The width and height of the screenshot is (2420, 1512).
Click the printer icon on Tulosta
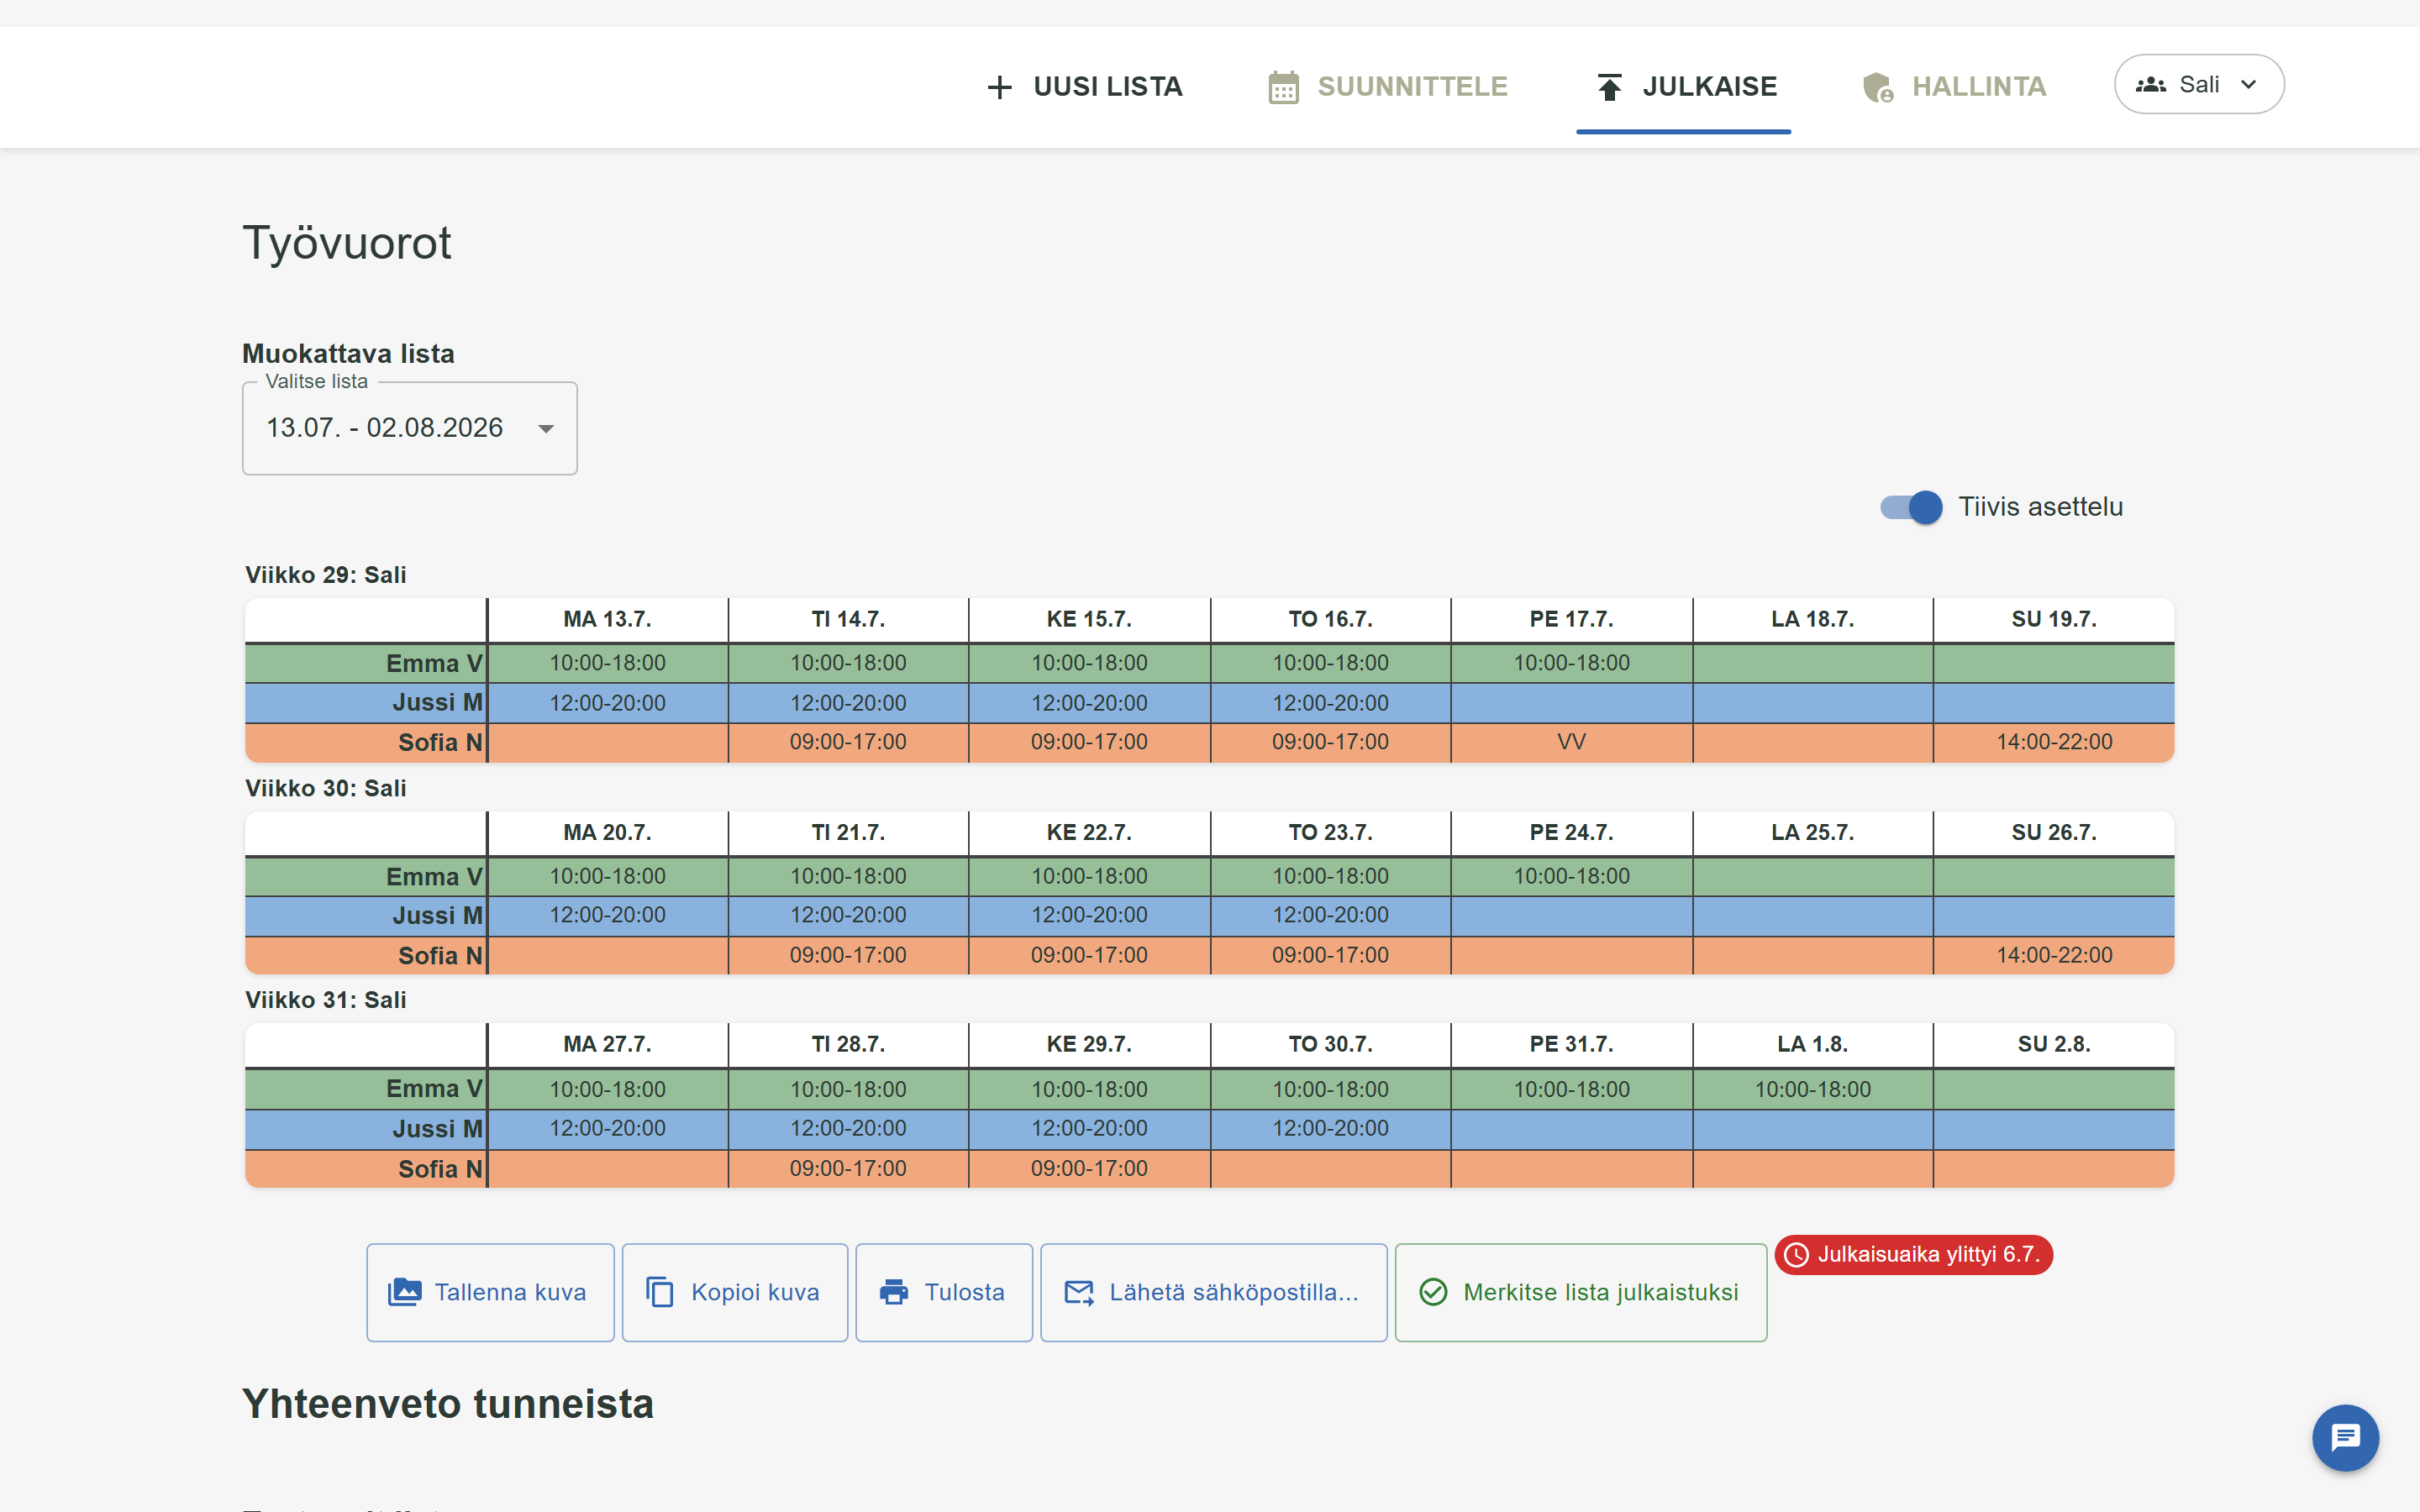tap(894, 1292)
